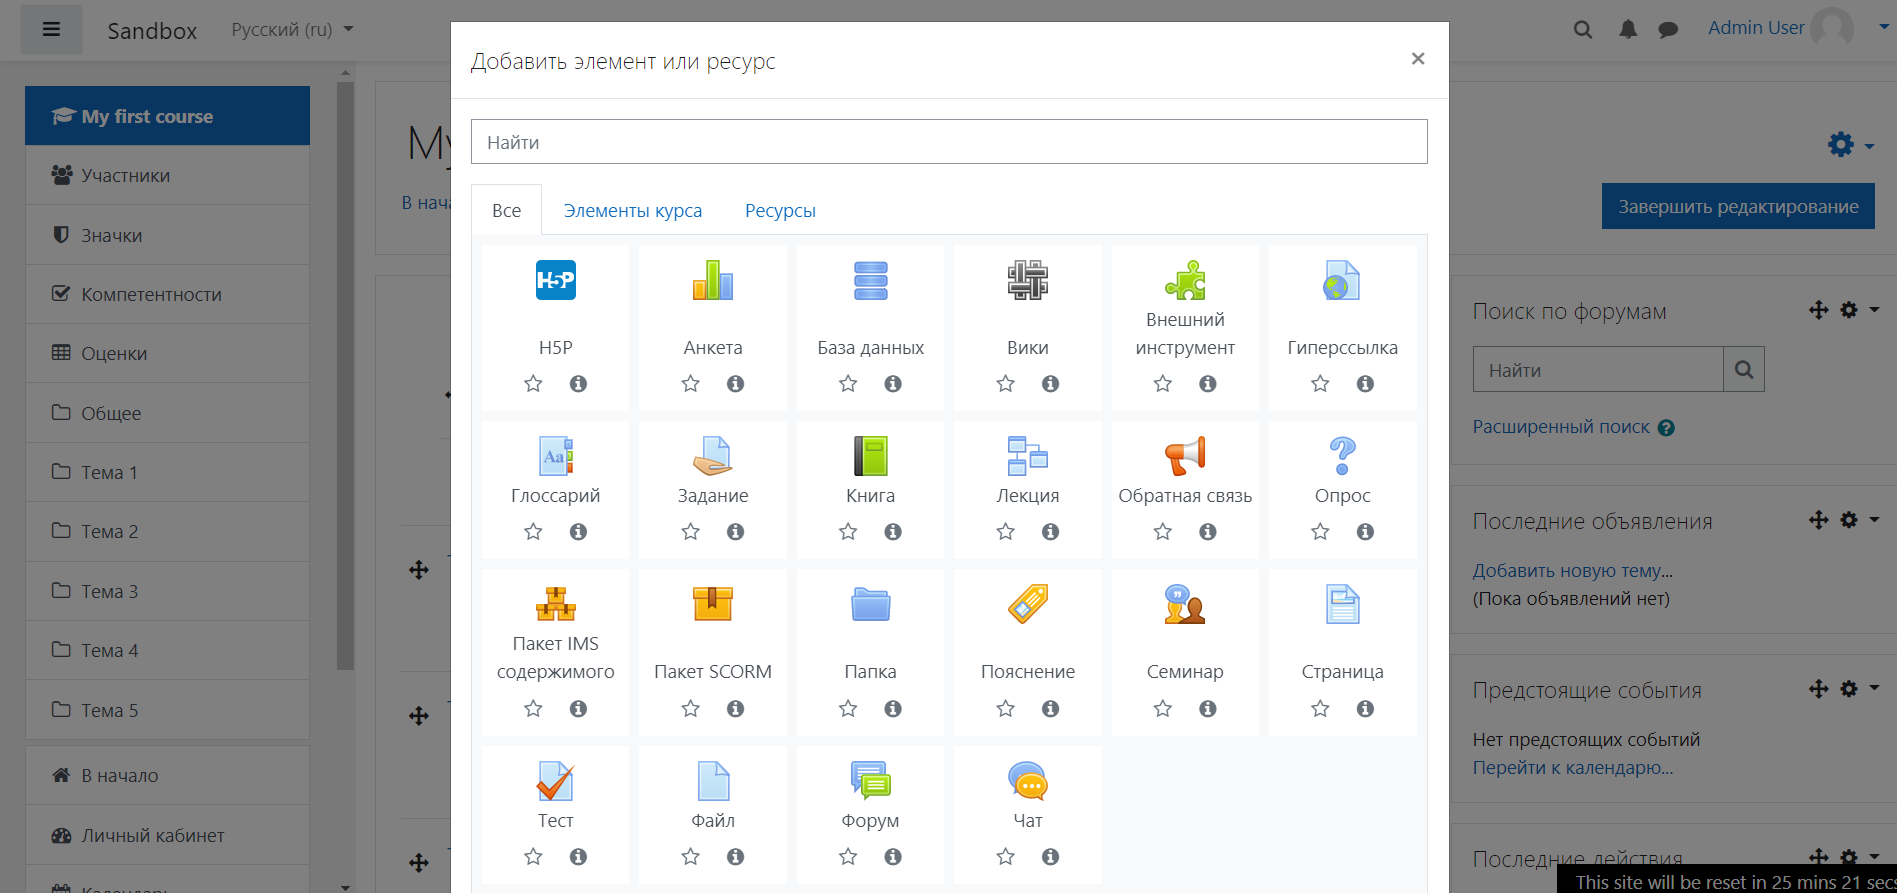Select the H5P activity icon
1897x893 pixels.
555,281
